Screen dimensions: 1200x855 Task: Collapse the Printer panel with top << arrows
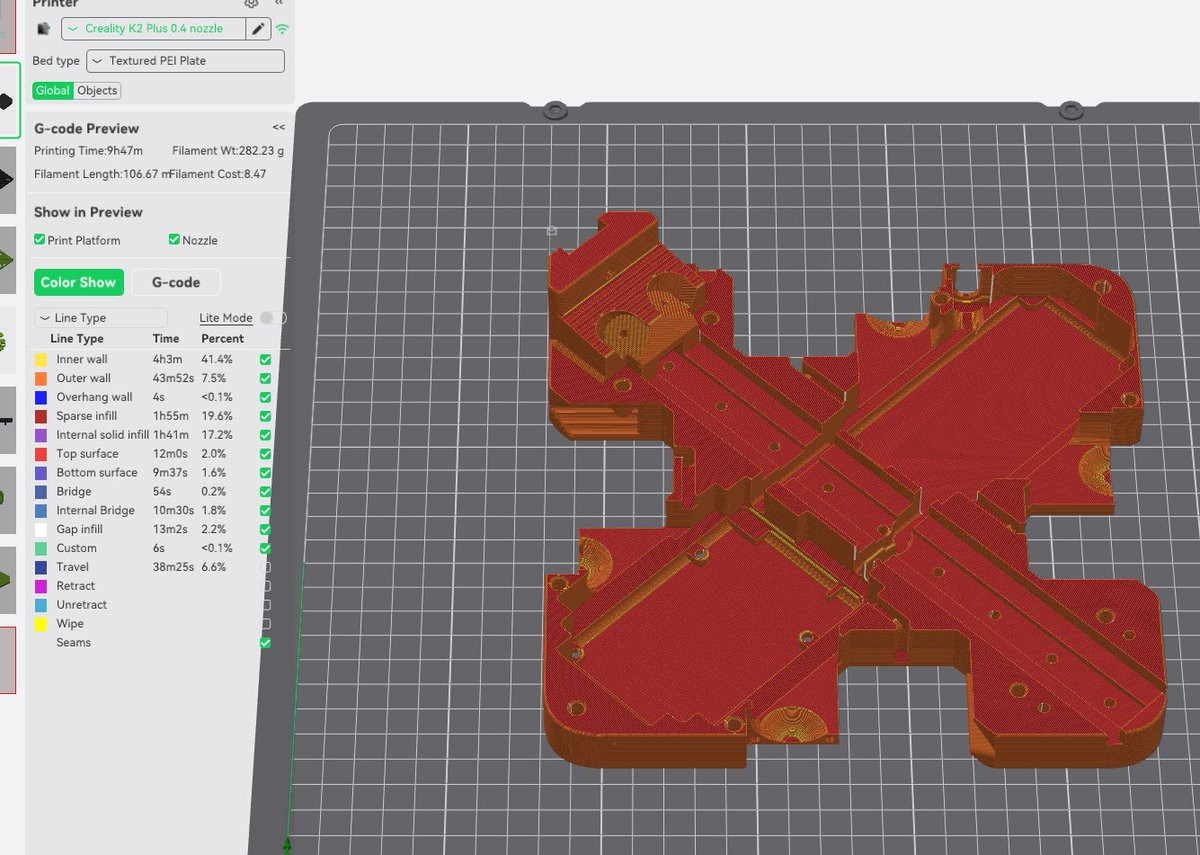(x=279, y=4)
